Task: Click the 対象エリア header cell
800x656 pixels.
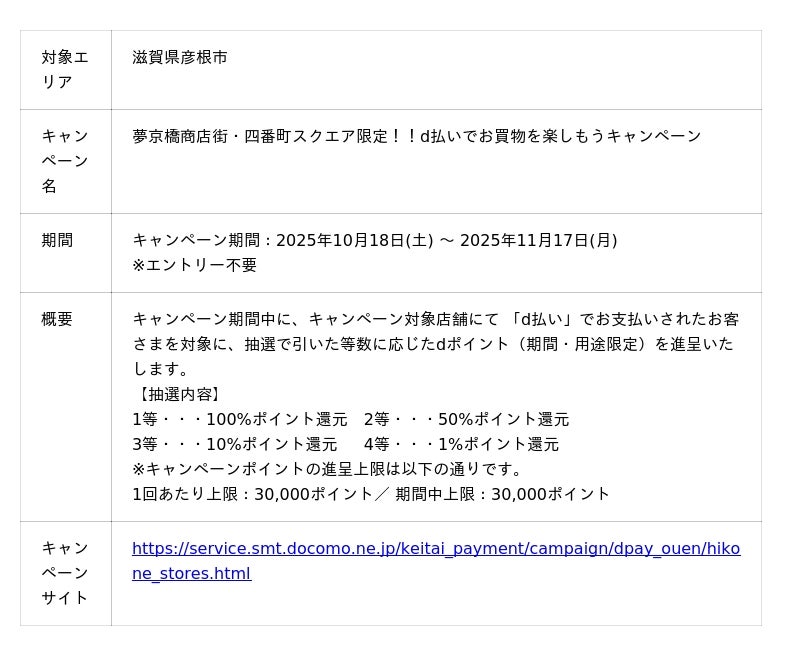Action: click(x=65, y=70)
